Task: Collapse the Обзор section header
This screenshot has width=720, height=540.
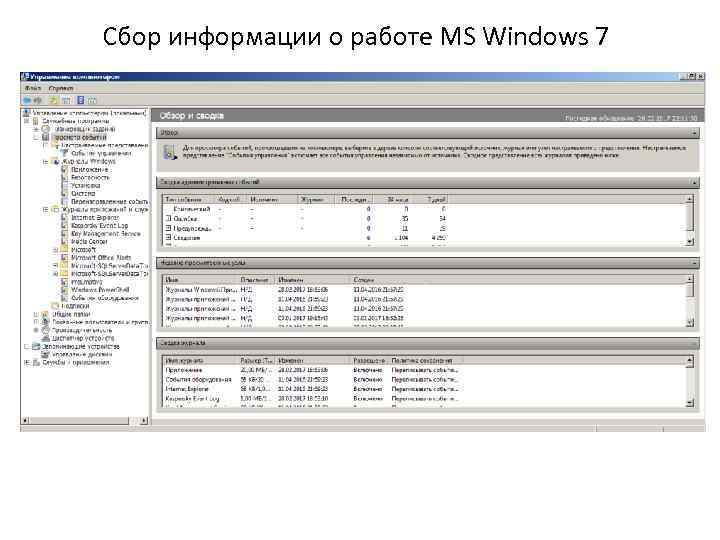Action: point(694,133)
